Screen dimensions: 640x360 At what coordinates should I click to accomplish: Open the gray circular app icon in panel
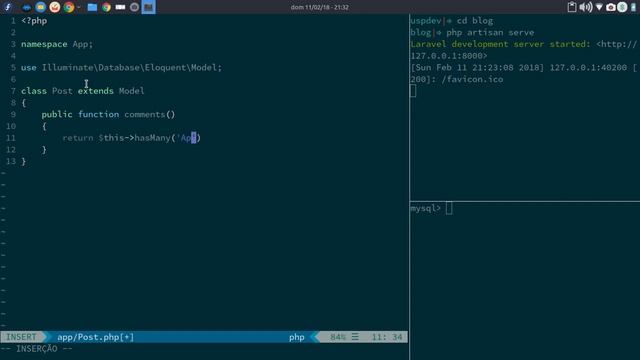tap(134, 7)
